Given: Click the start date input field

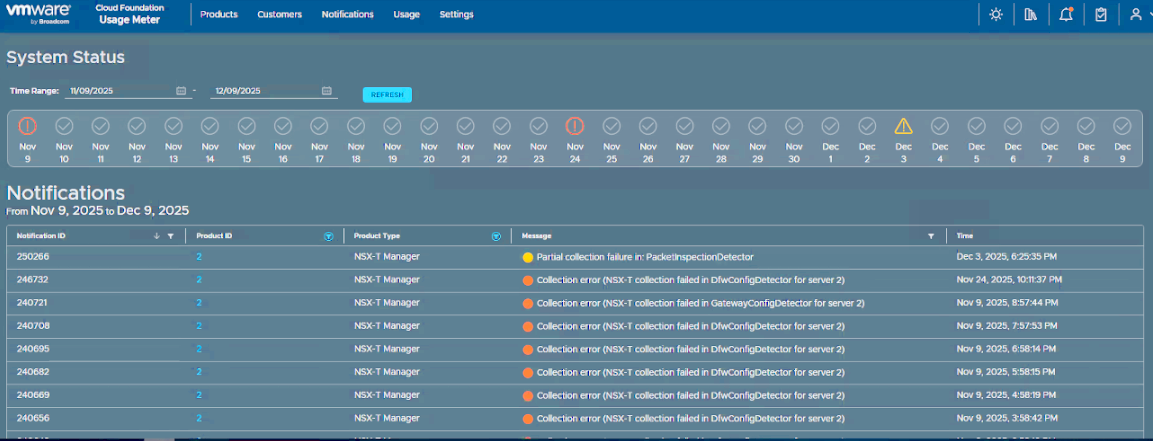Looking at the screenshot, I should pyautogui.click(x=118, y=91).
